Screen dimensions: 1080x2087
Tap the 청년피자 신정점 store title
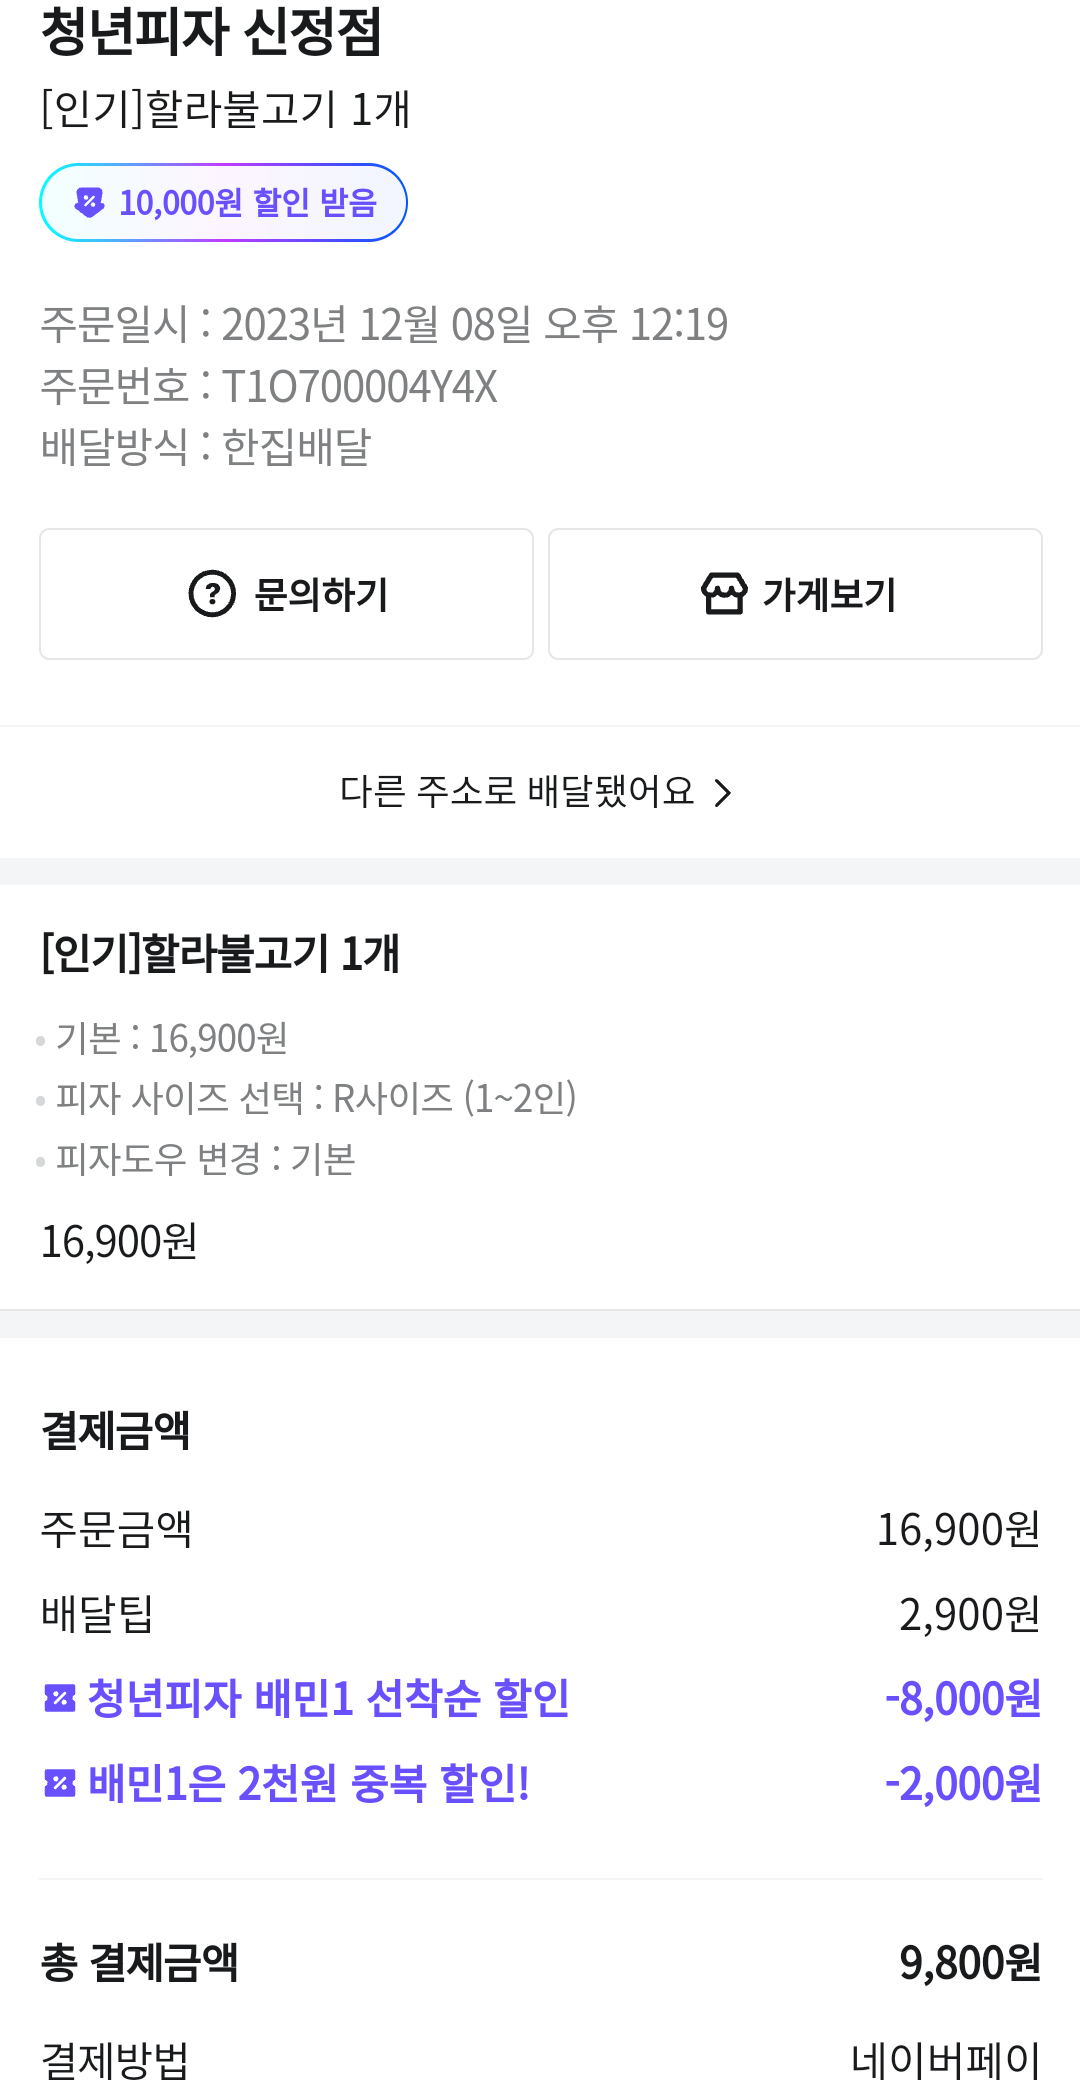(211, 31)
